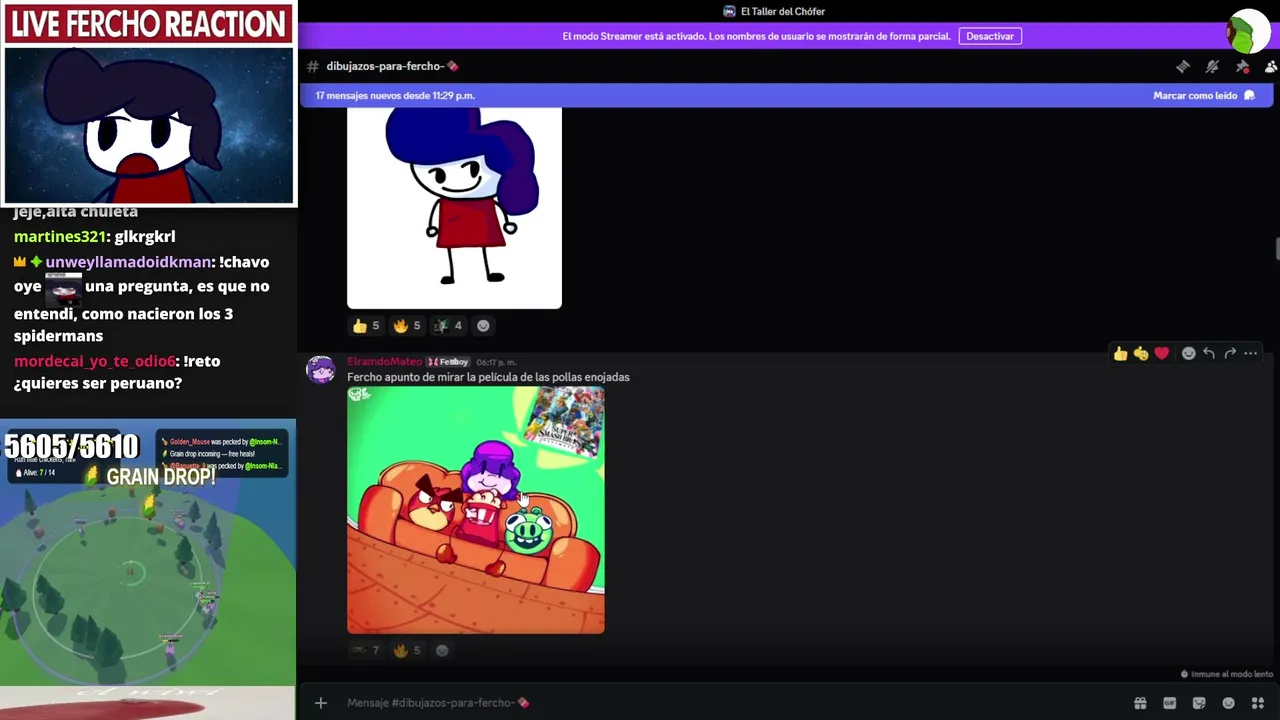
Task: Click the GRAIN DROP! game overlay text
Action: coord(161,477)
